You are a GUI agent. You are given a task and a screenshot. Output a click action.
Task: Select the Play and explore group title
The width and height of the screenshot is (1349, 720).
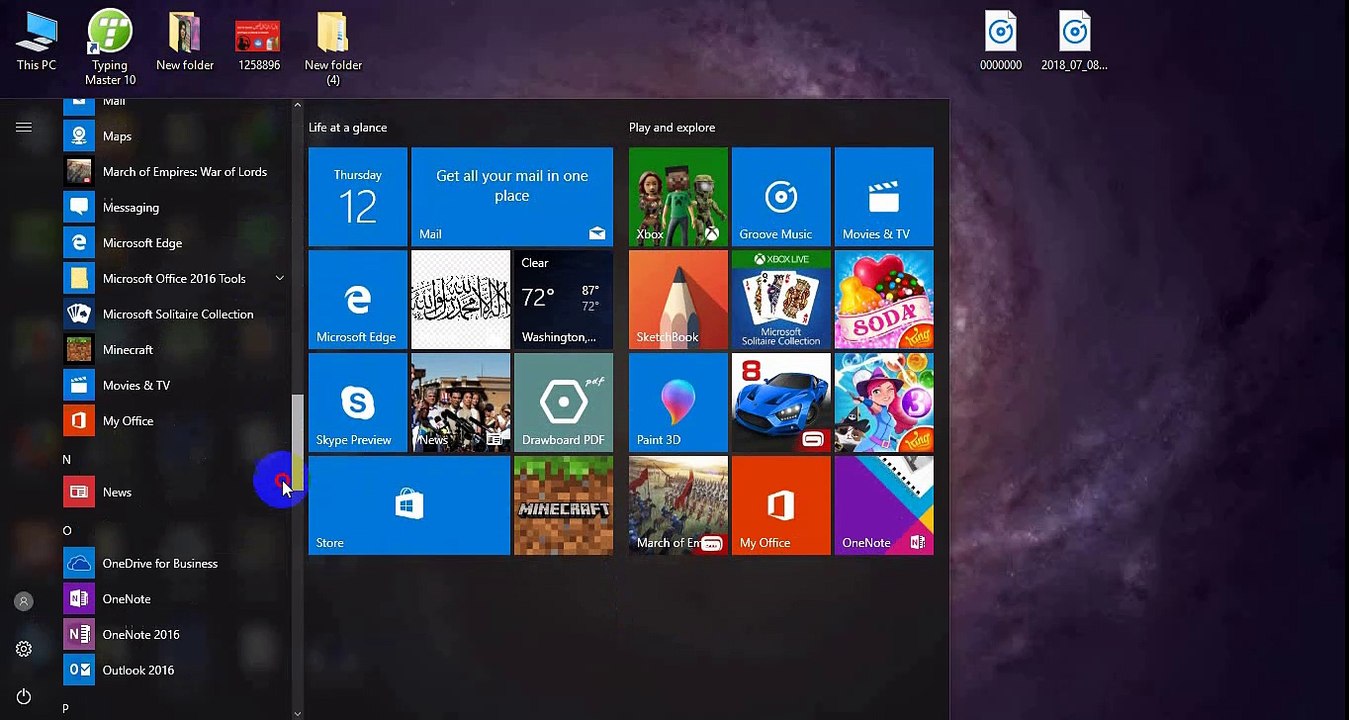coord(672,128)
